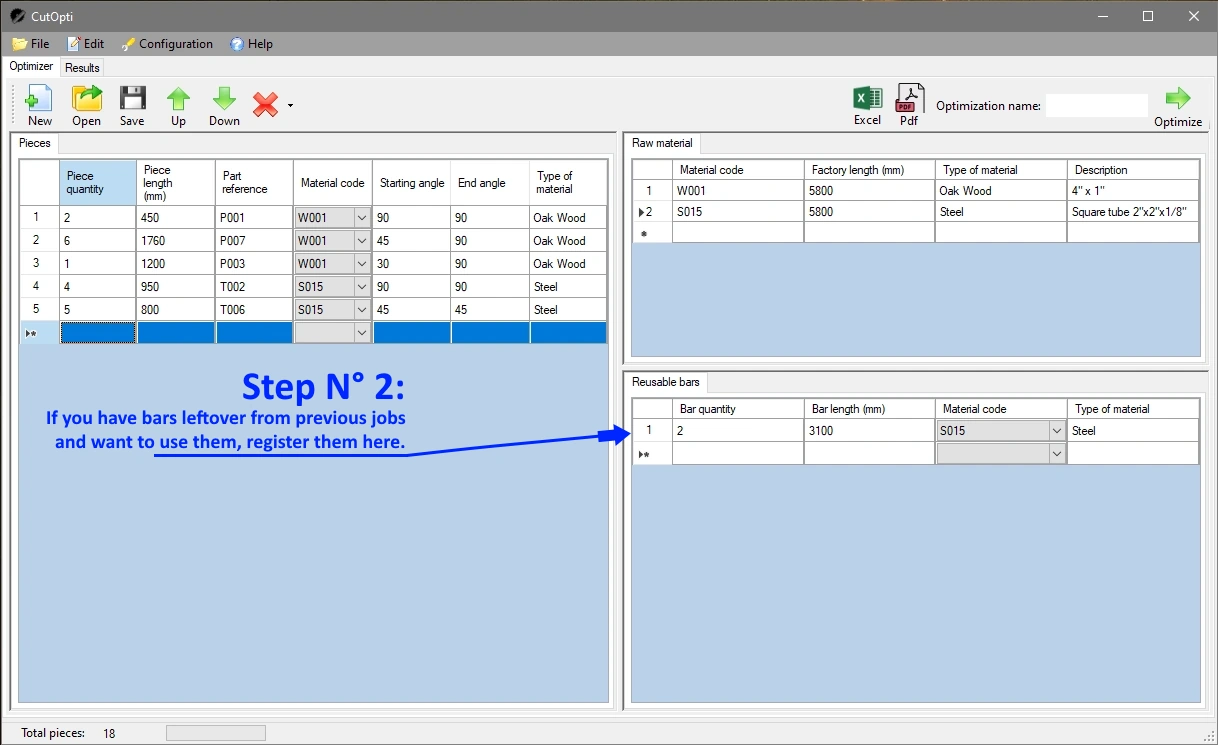Click the Optimization name text field
This screenshot has width=1218, height=745.
(1096, 106)
